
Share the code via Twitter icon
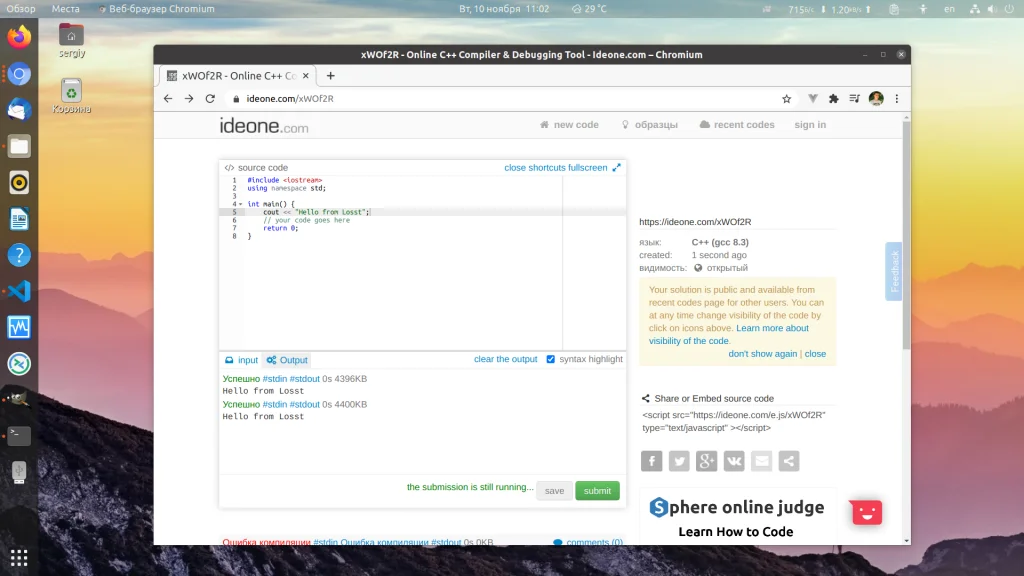pyautogui.click(x=679, y=461)
